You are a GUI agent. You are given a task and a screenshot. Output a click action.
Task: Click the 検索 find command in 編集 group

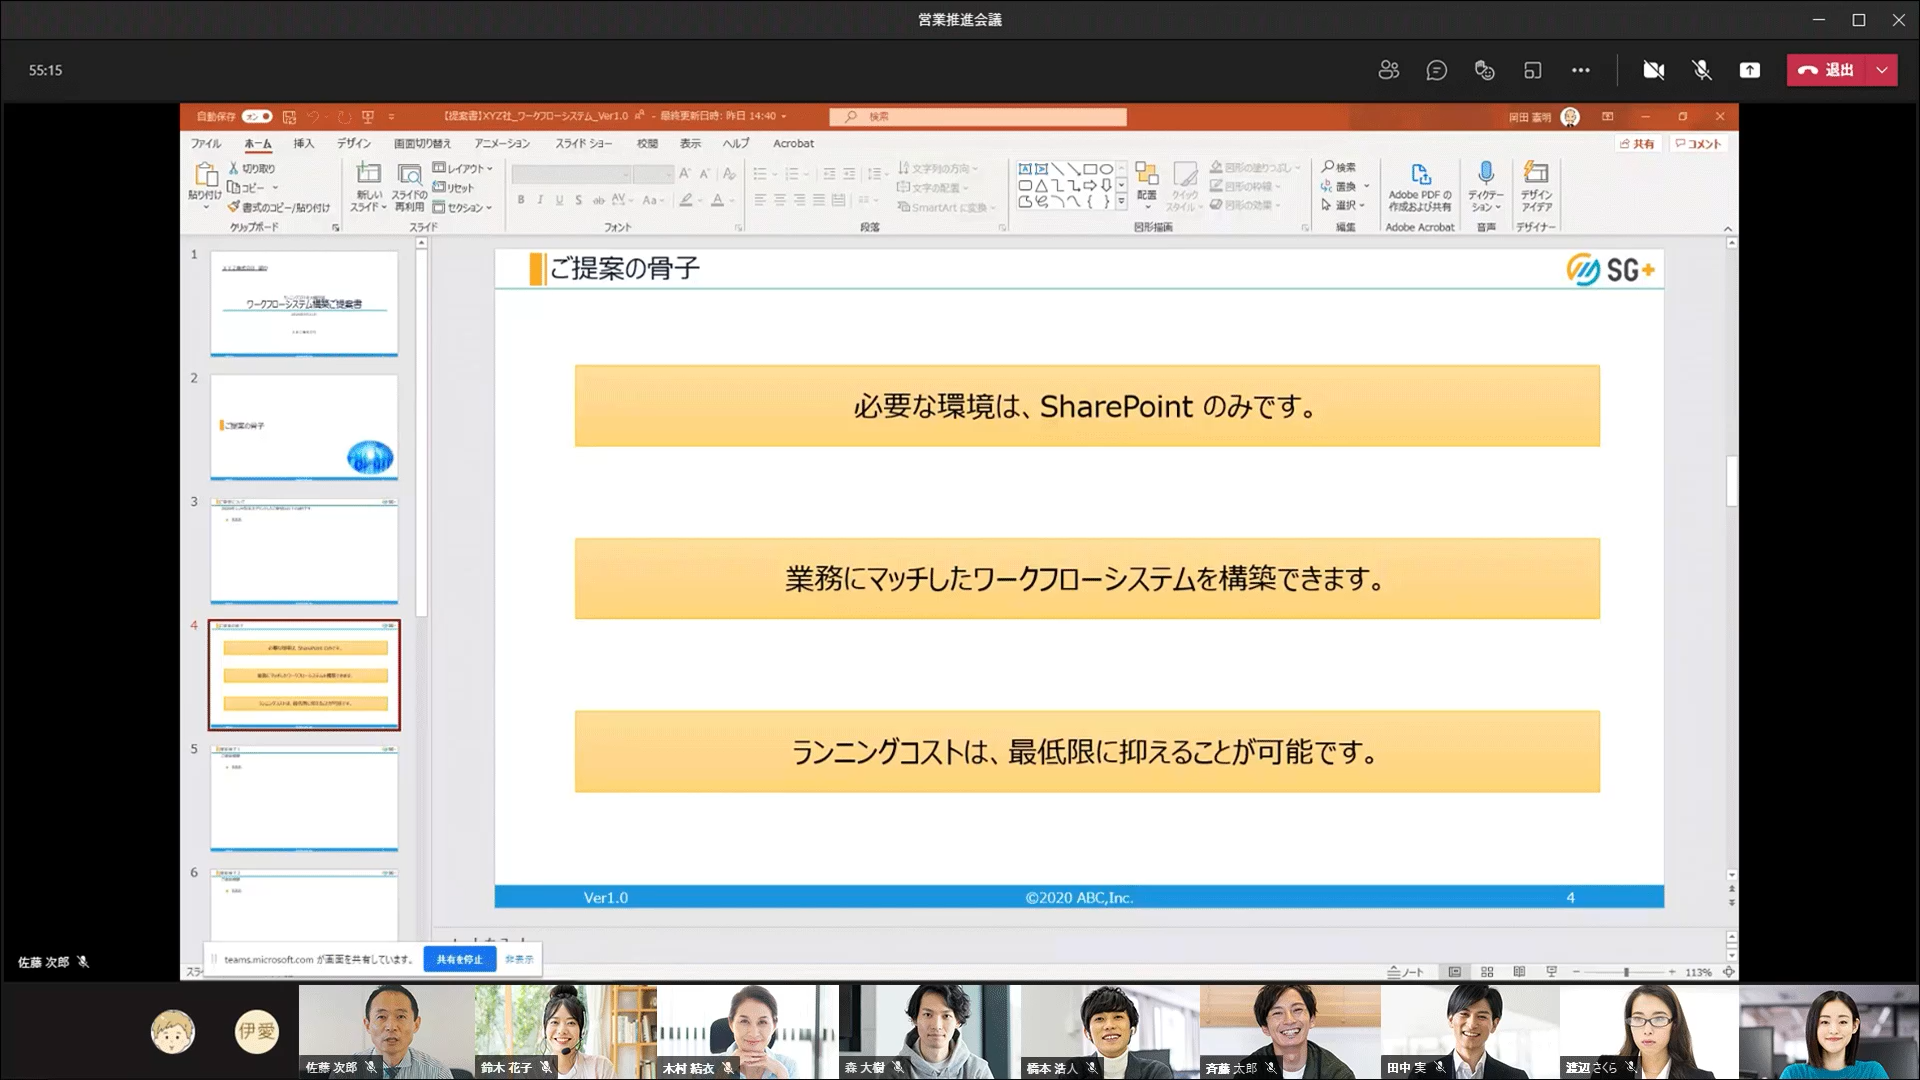point(1339,167)
